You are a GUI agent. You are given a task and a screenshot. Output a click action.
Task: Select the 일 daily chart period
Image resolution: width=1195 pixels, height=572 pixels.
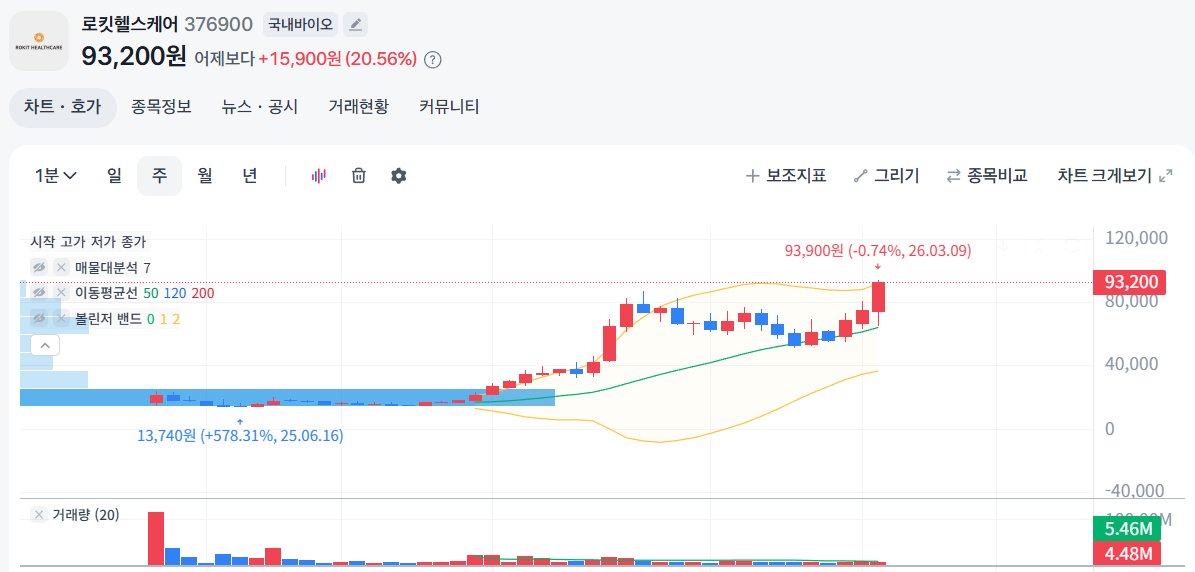[x=114, y=176]
